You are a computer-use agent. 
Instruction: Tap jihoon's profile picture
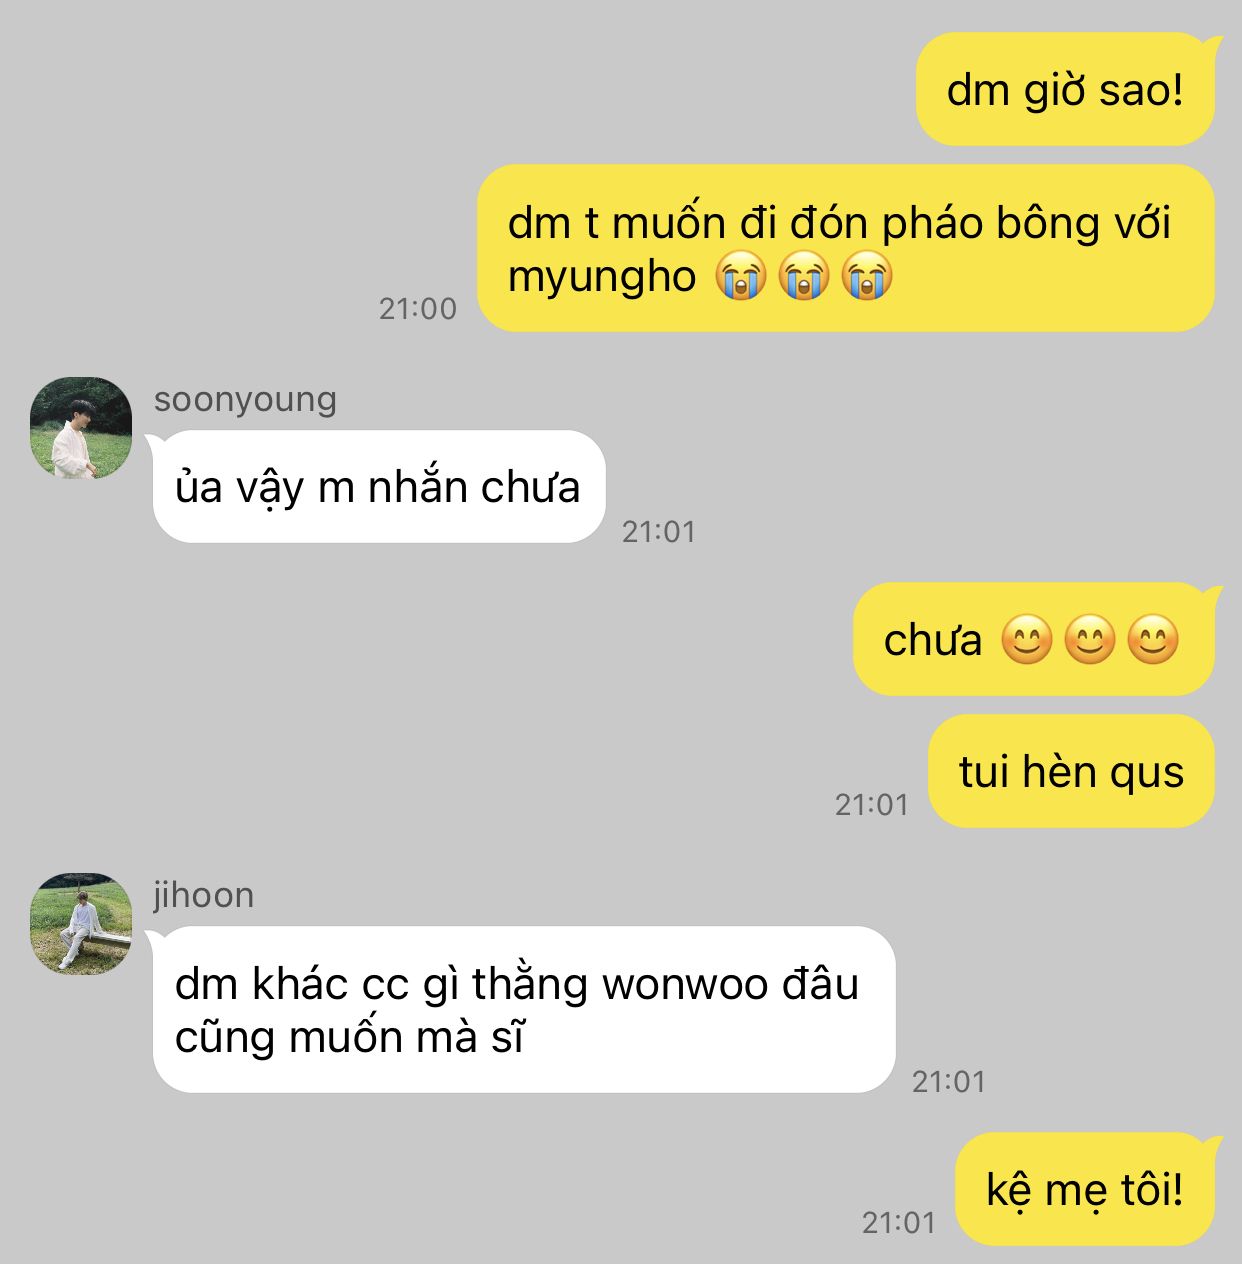click(81, 924)
